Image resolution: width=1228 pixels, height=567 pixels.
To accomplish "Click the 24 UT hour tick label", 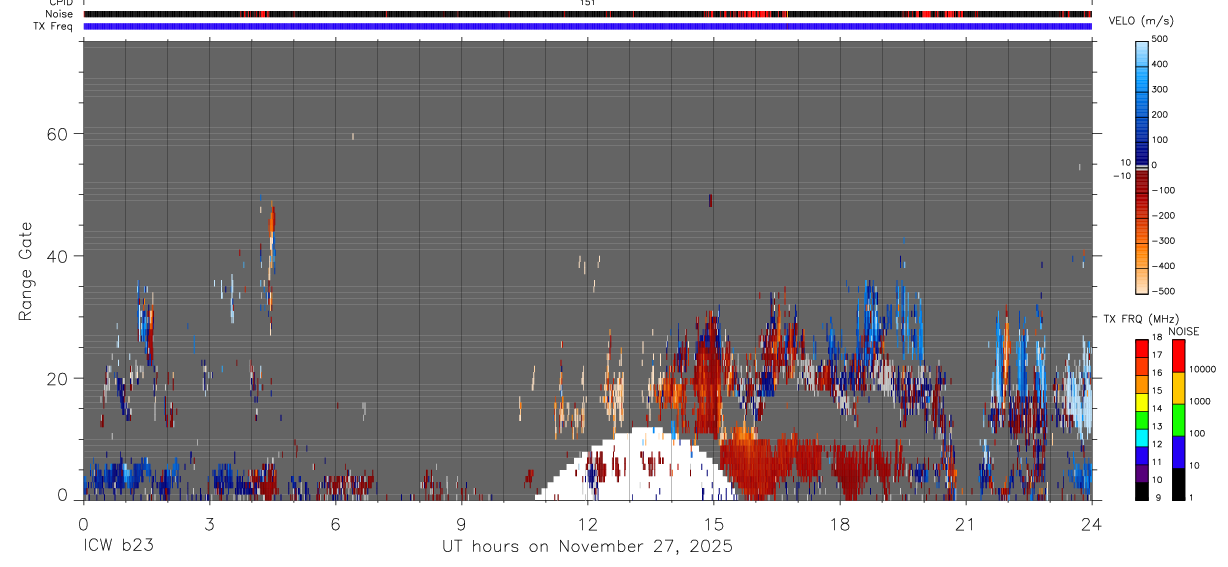I will (x=1092, y=522).
